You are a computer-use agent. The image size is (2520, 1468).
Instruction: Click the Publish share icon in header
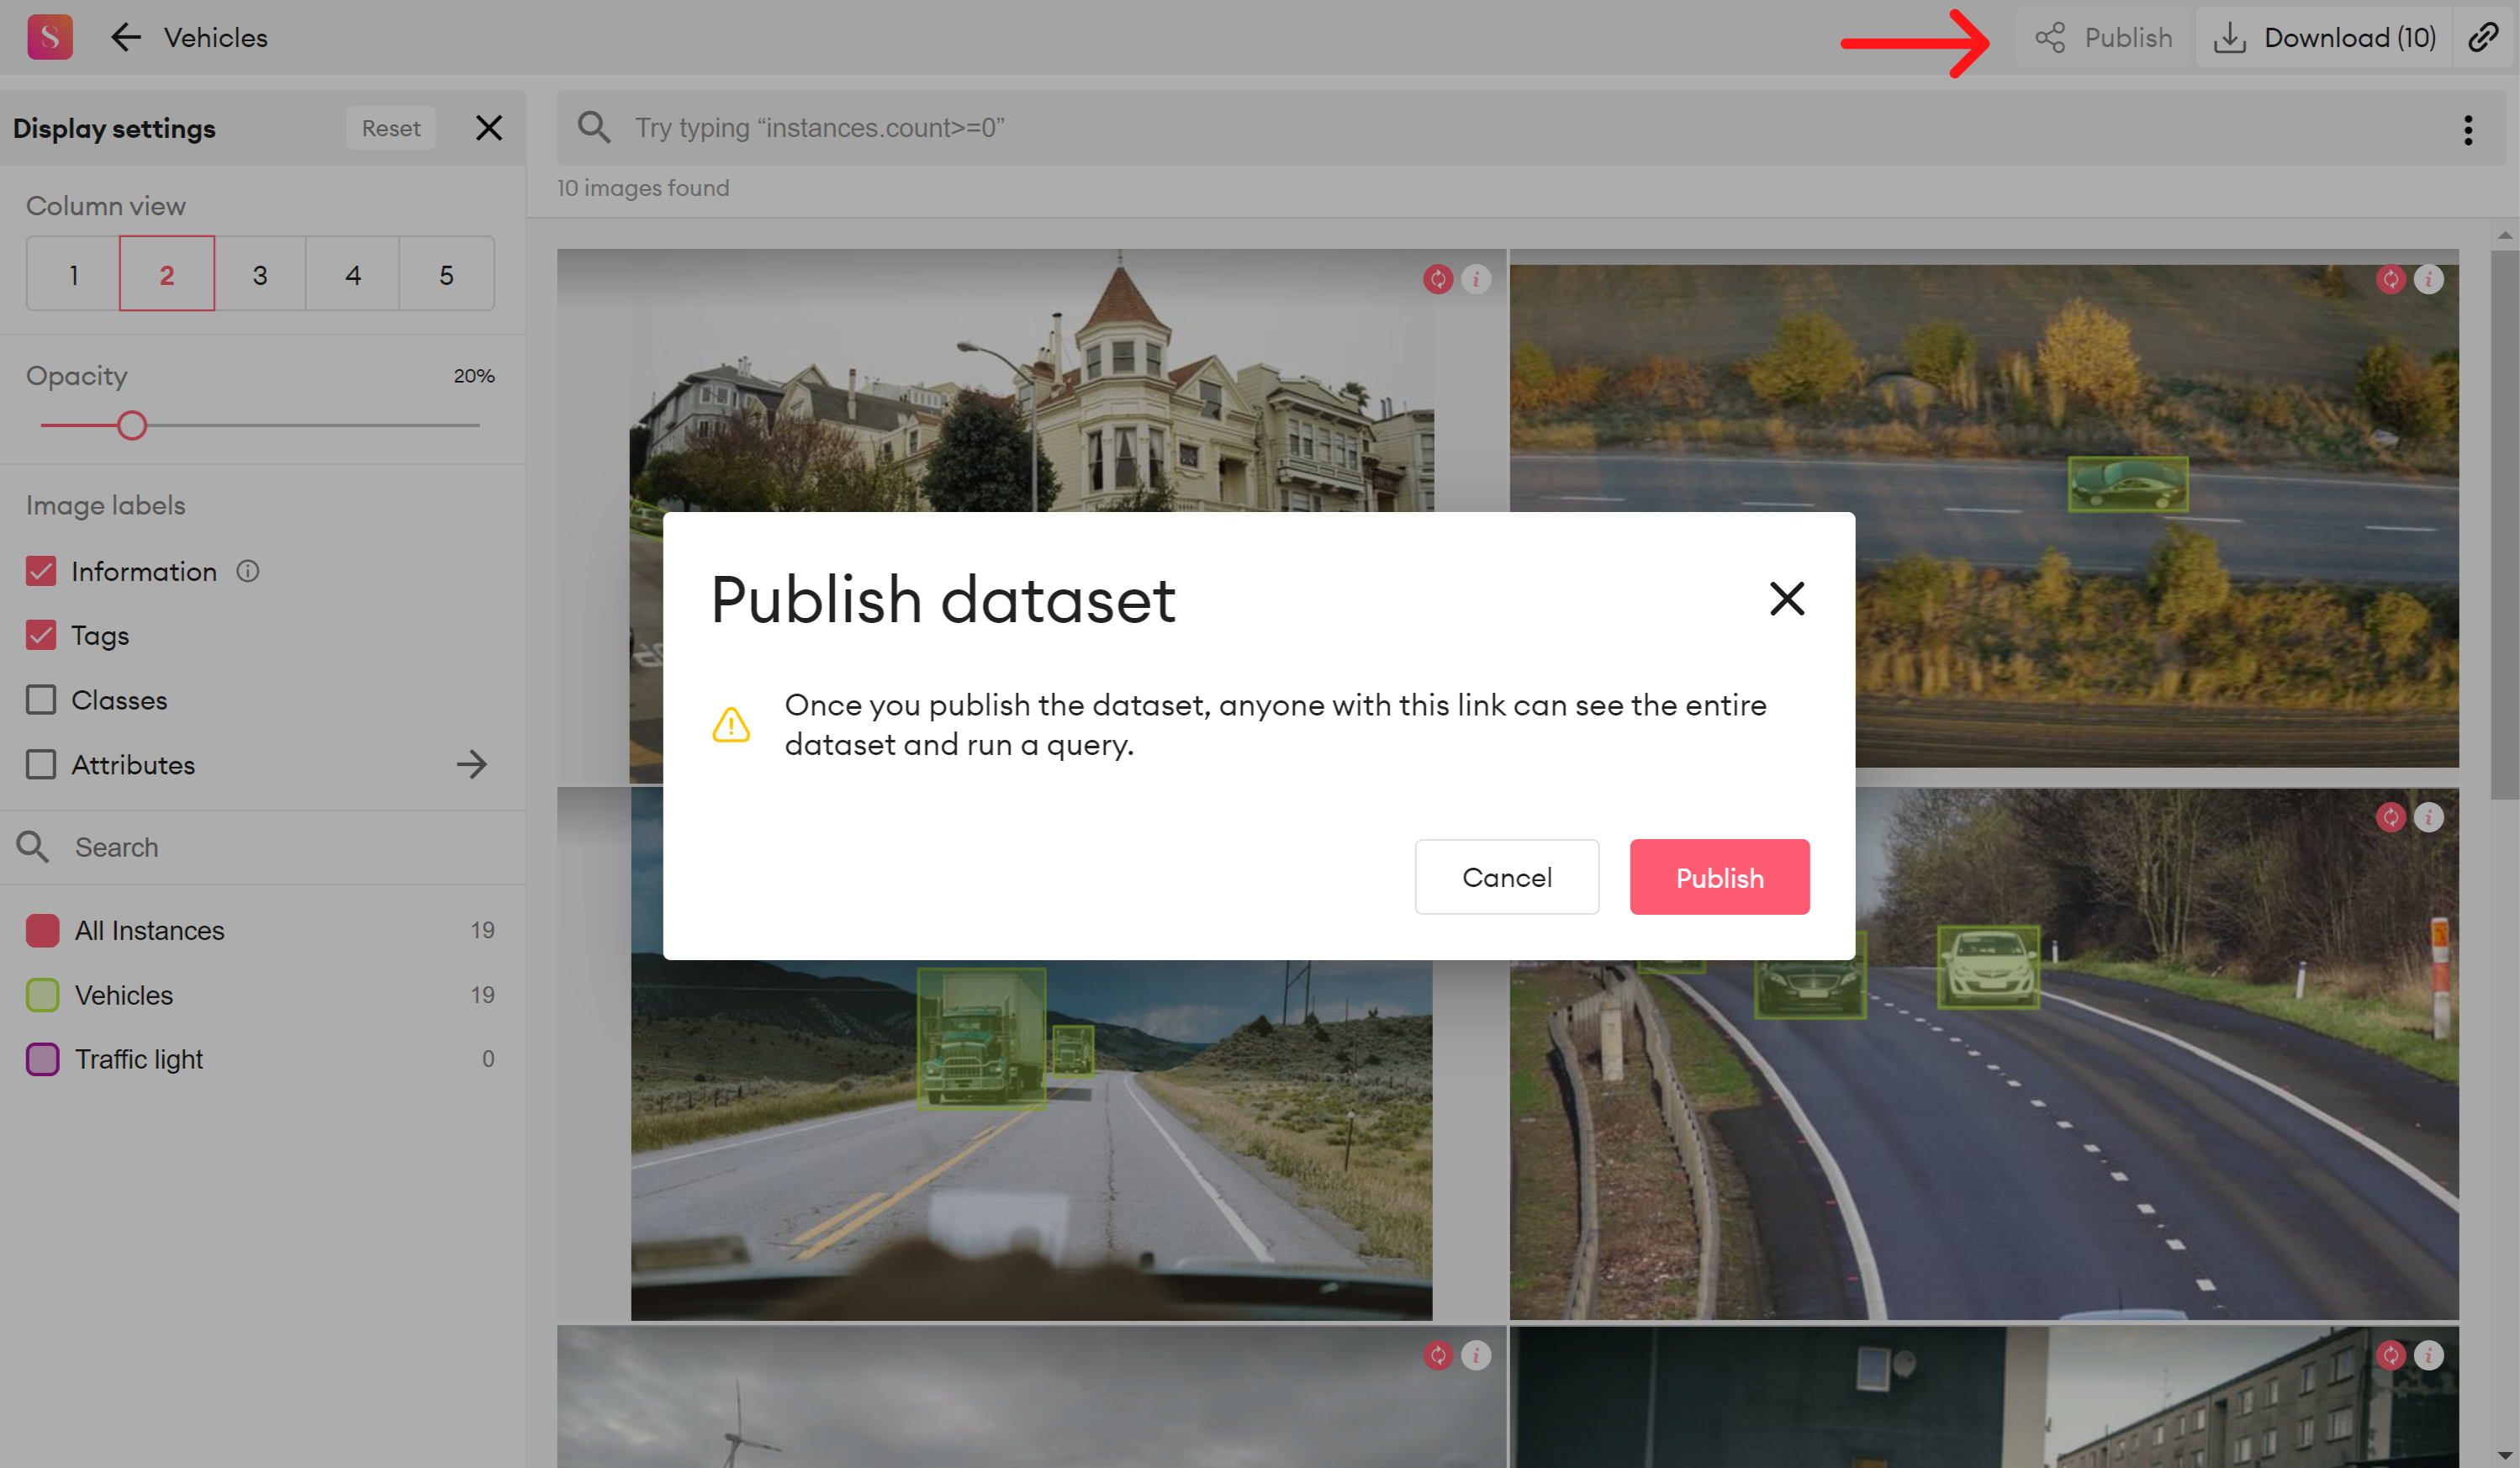click(2050, 38)
